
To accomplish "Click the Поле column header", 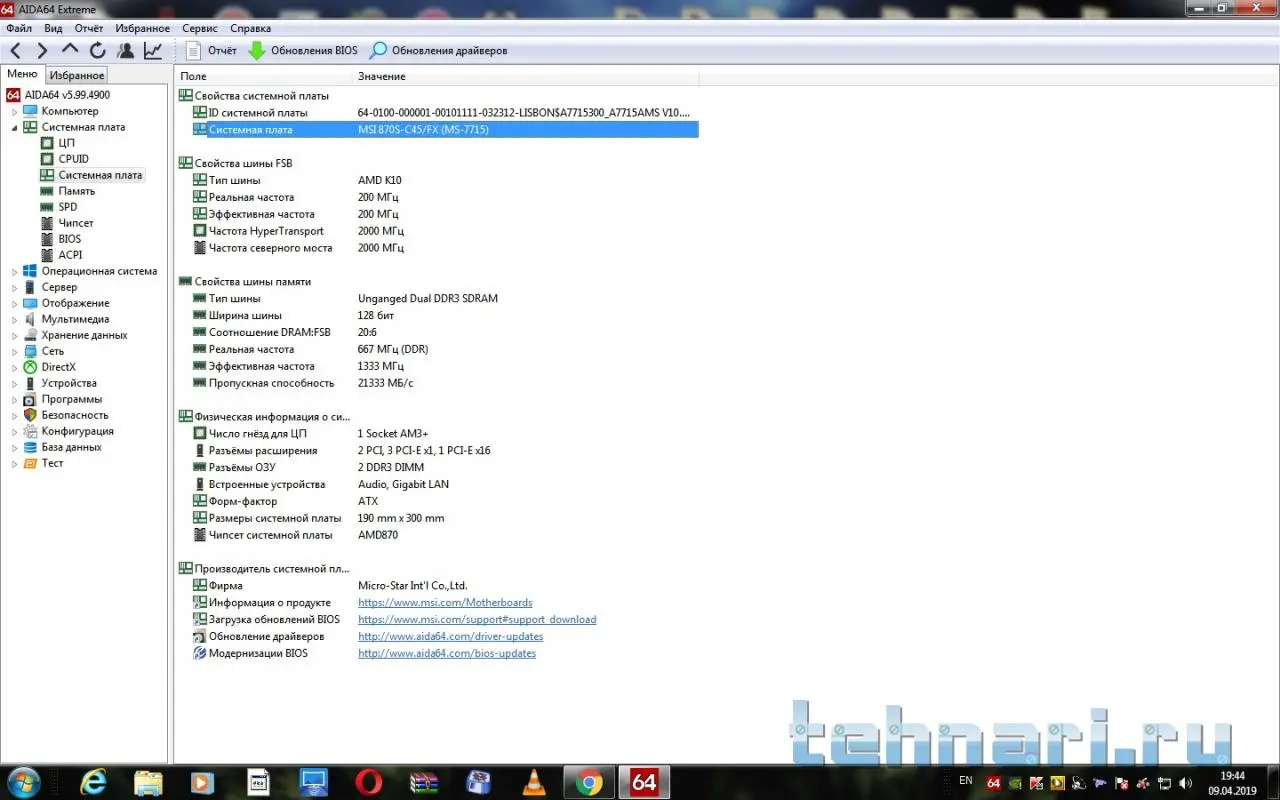I will (264, 76).
